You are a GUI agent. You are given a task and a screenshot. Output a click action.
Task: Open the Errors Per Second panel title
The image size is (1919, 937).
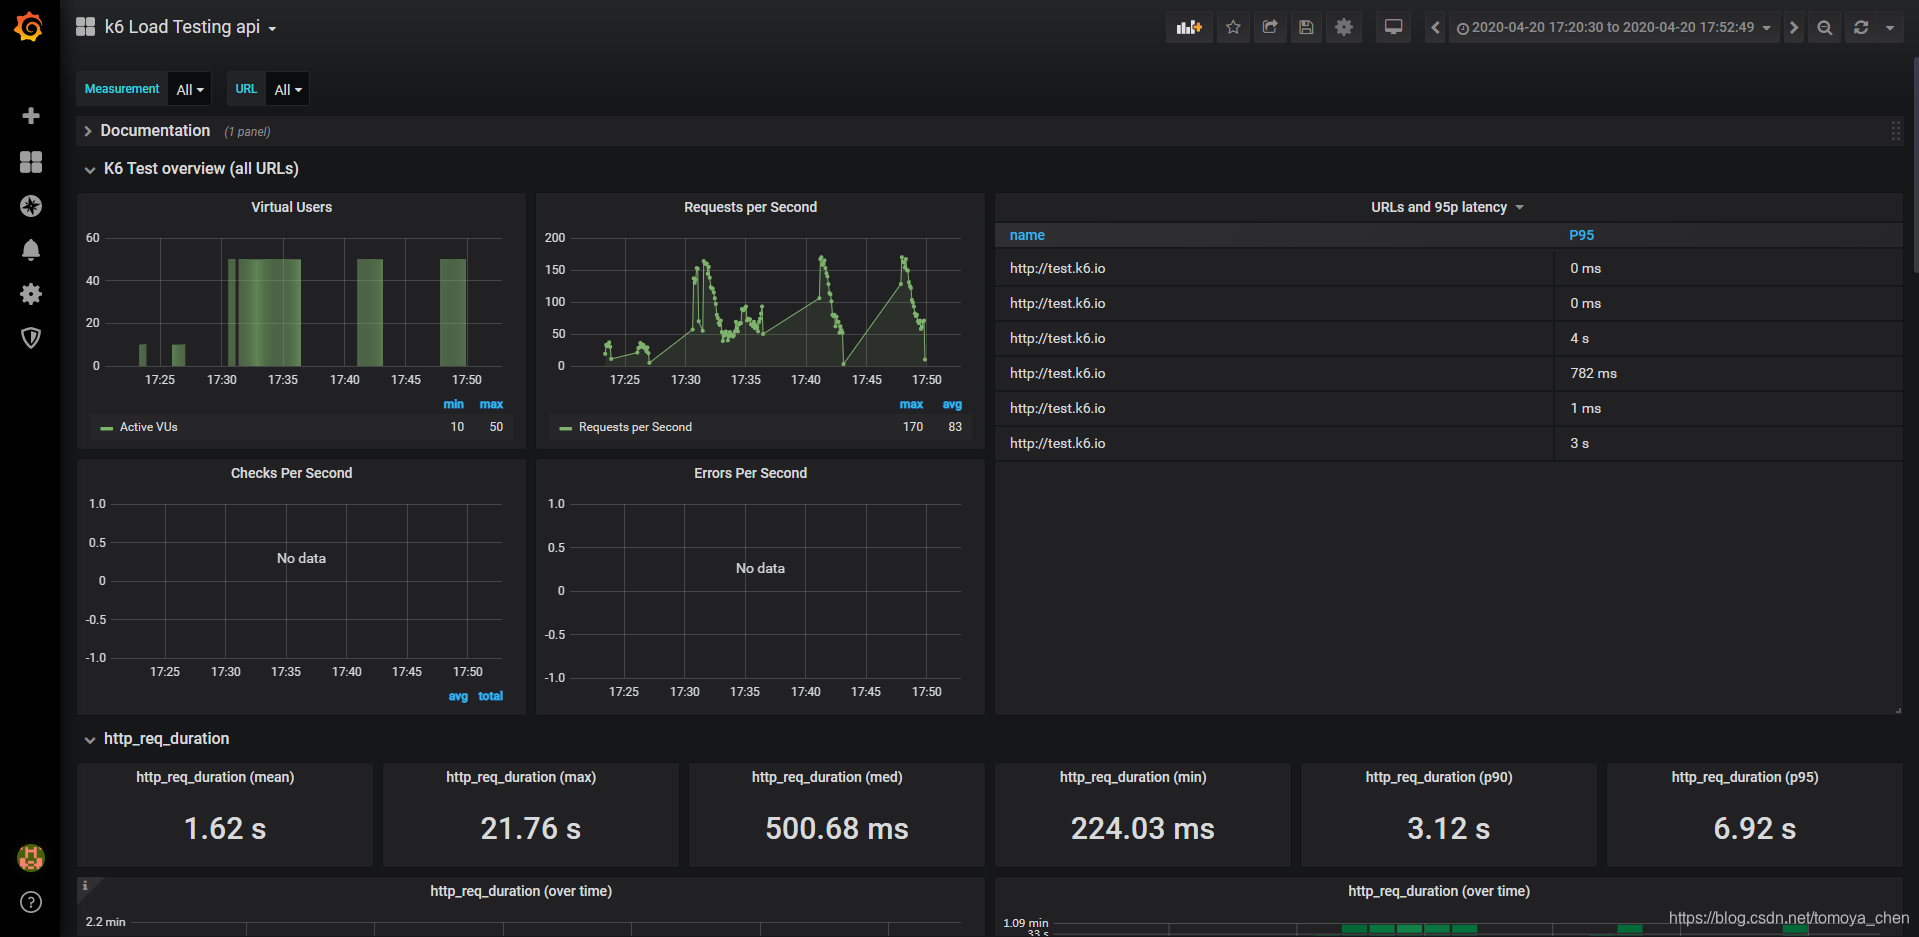click(x=750, y=473)
